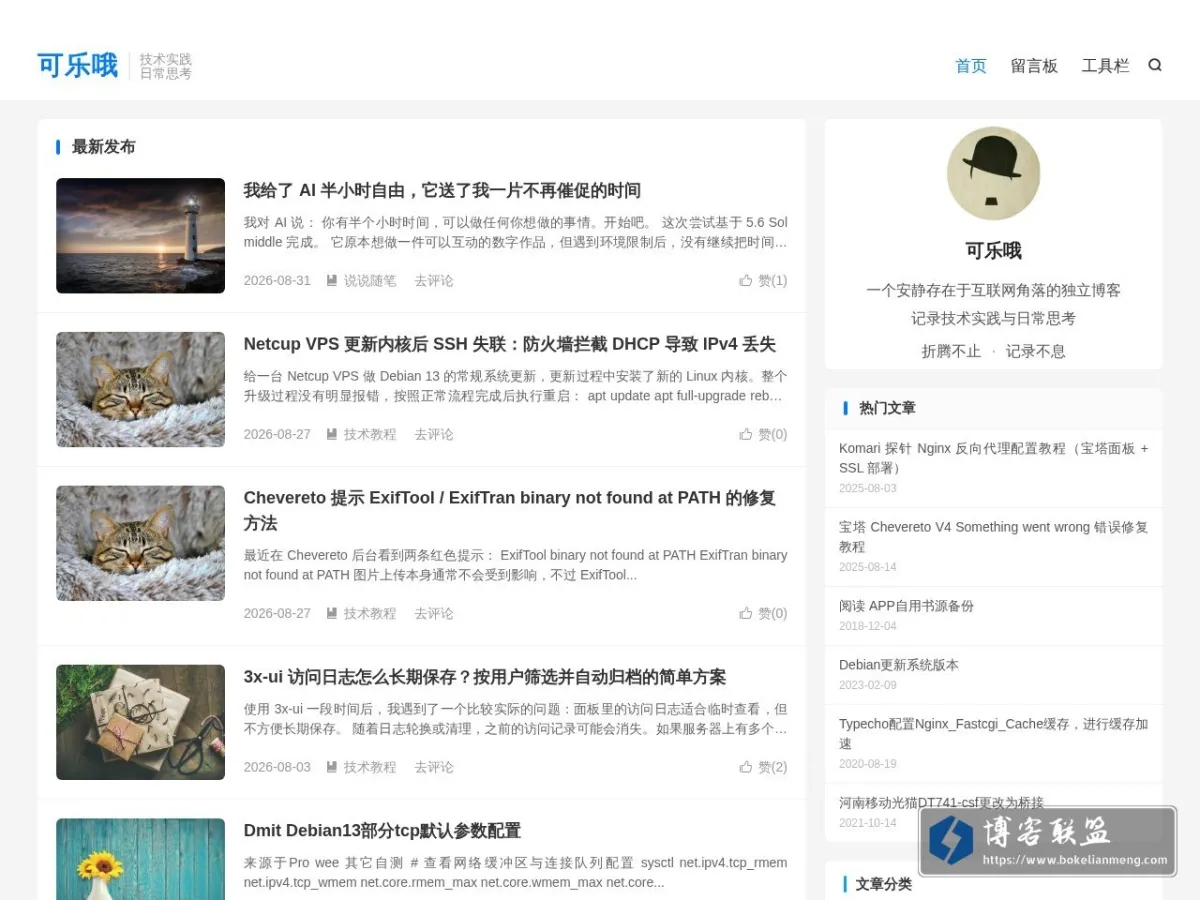Click excerpt text of AI 半小时自由 post
The width and height of the screenshot is (1200, 900).
tap(515, 232)
